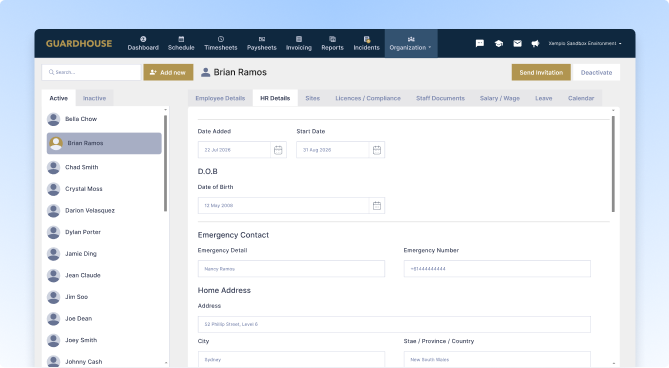
Task: Open the Date of Birth calendar picker
Action: click(377, 206)
